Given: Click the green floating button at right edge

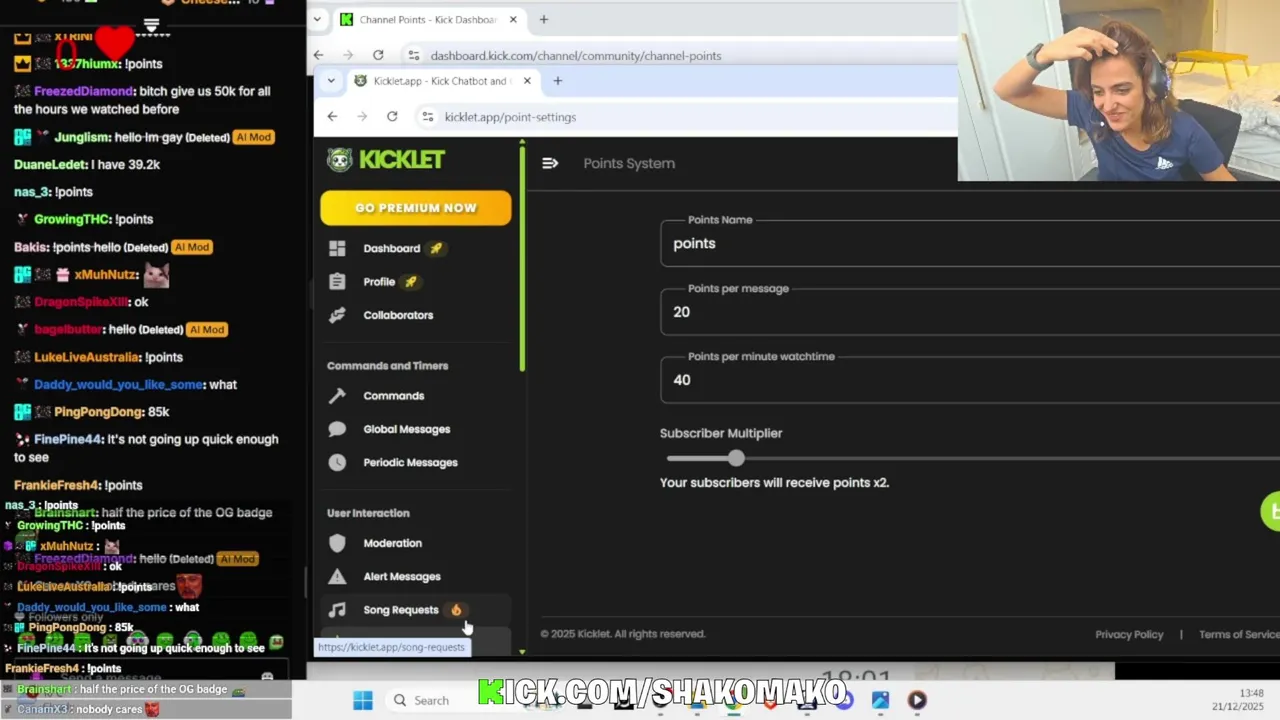Looking at the screenshot, I should (1271, 511).
